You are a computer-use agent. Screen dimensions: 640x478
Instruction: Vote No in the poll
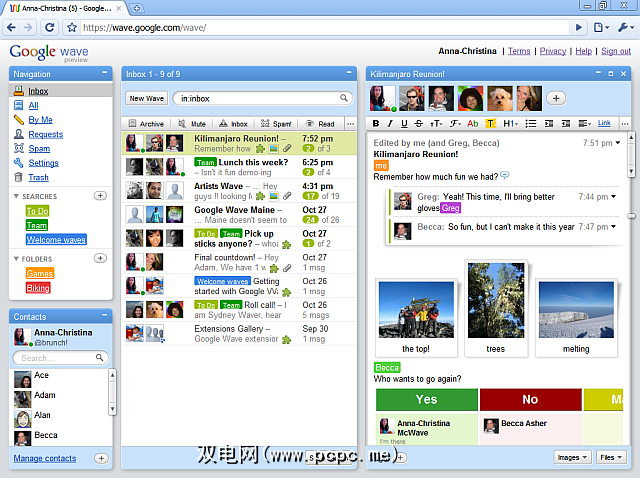tap(530, 399)
